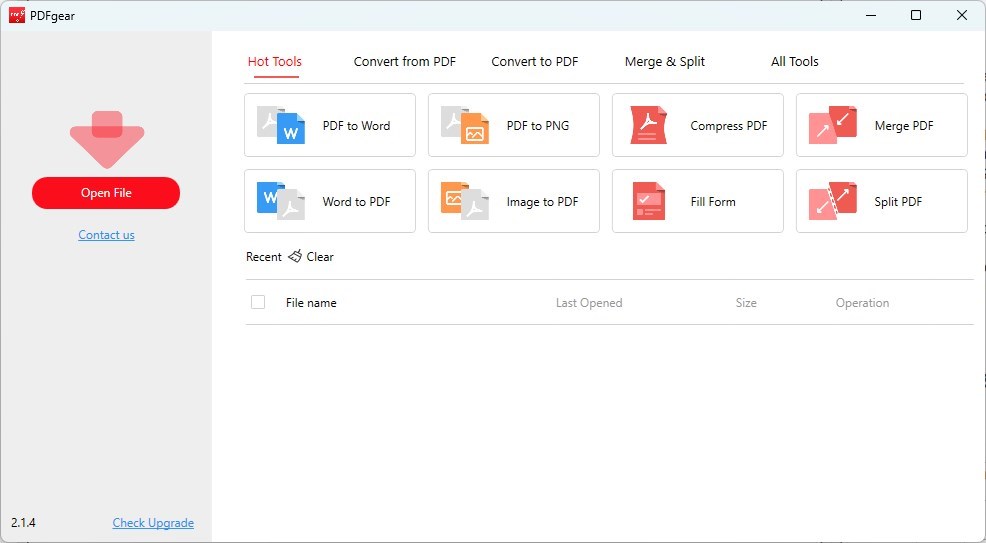The image size is (986, 543).
Task: Switch to the Convert to PDF tab
Action: (534, 62)
